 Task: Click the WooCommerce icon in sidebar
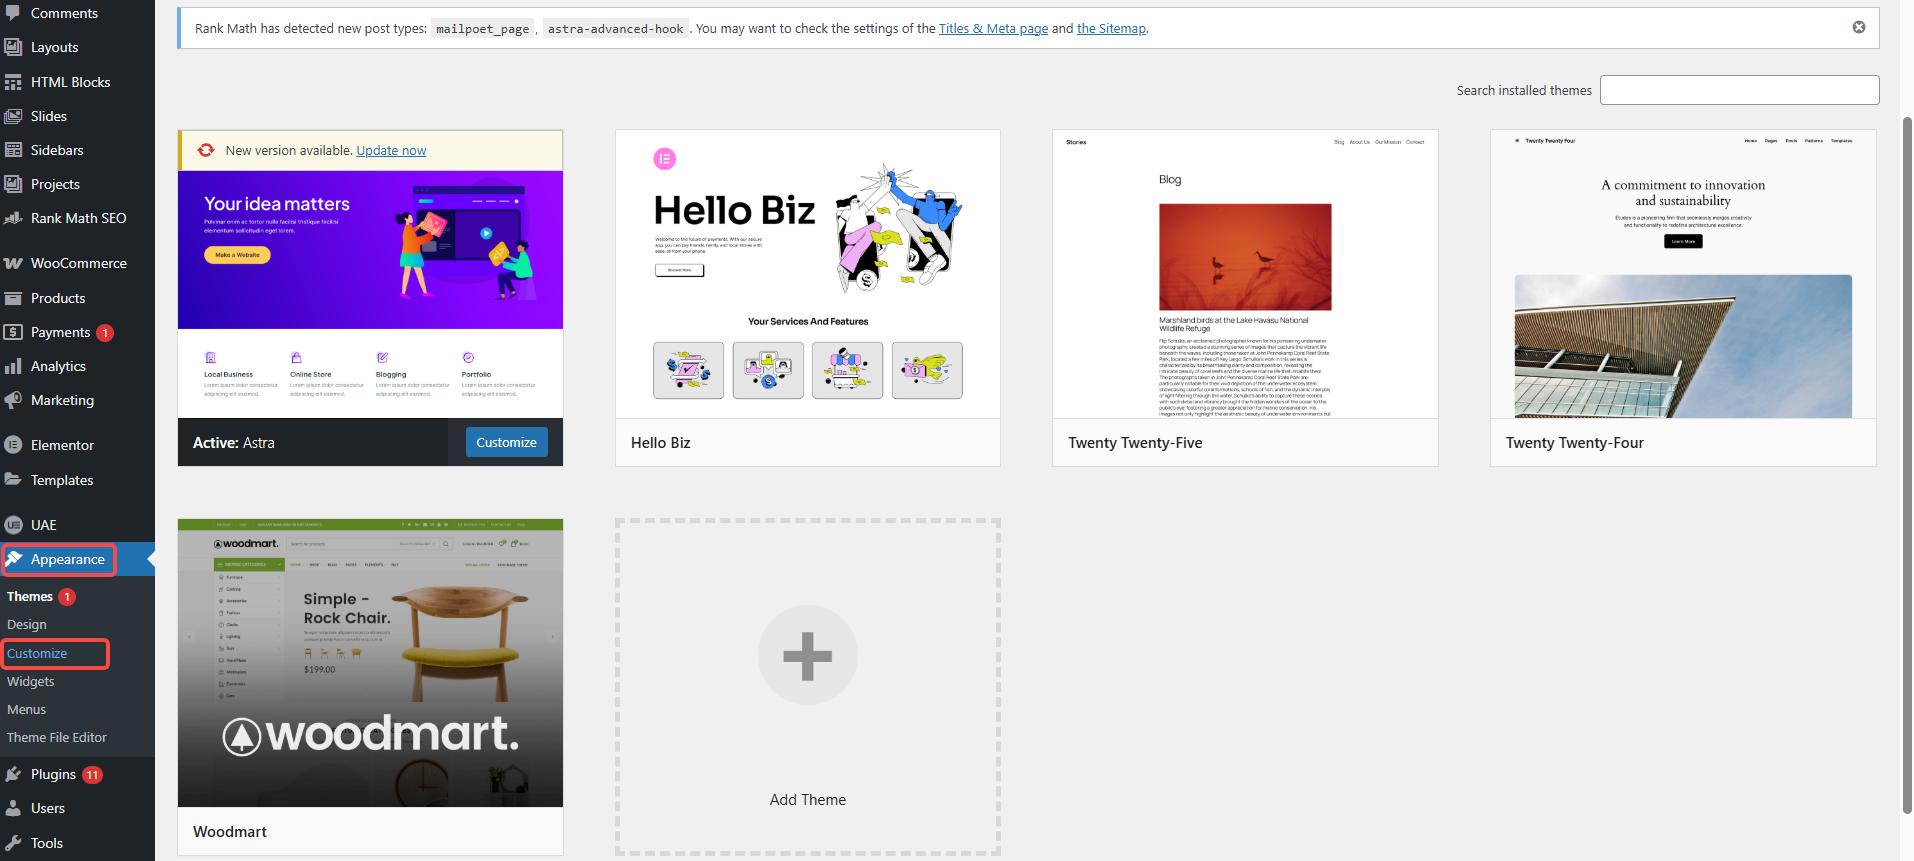click(x=13, y=264)
